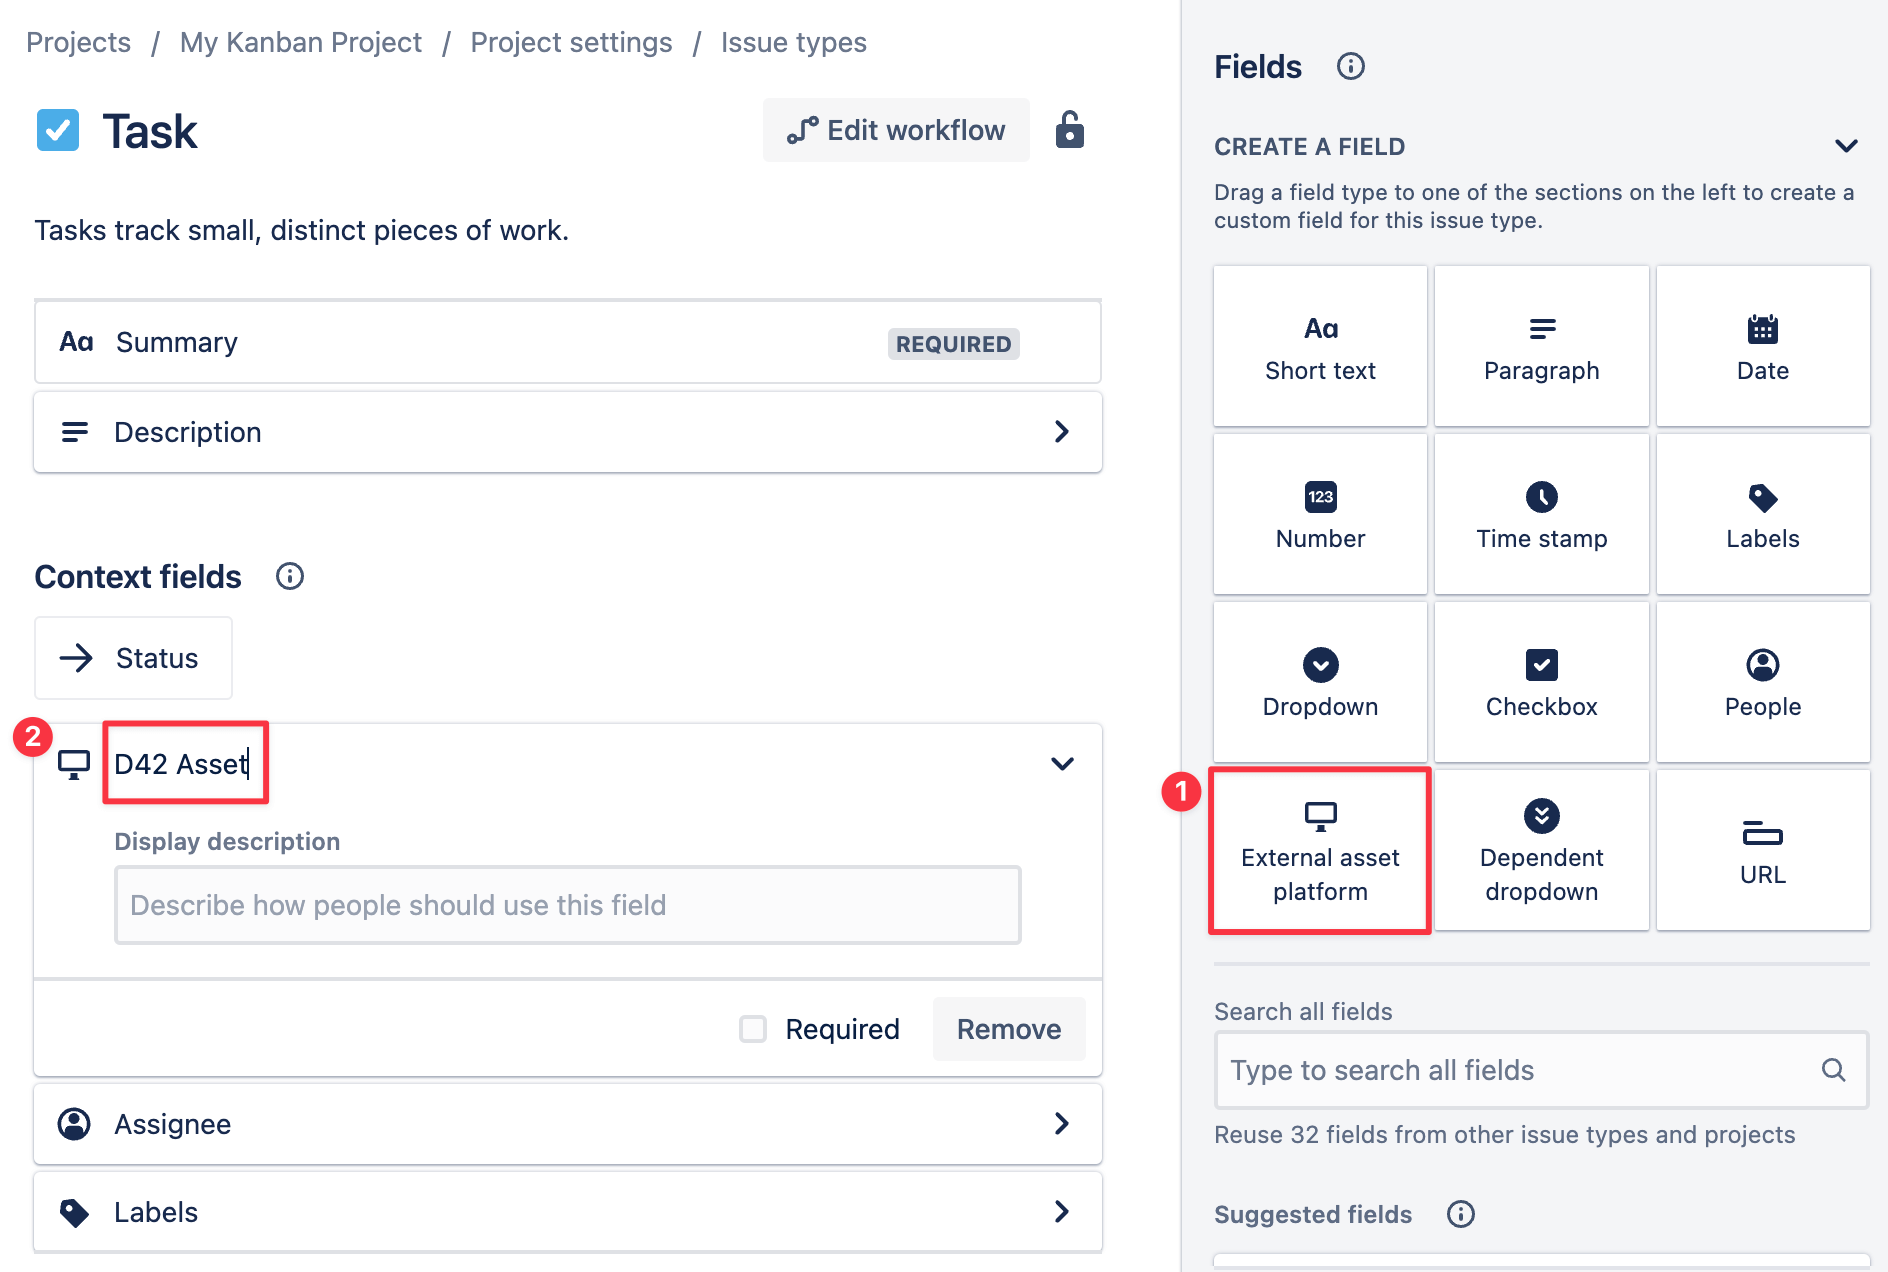
Task: Expand the Description field row
Action: [1062, 432]
